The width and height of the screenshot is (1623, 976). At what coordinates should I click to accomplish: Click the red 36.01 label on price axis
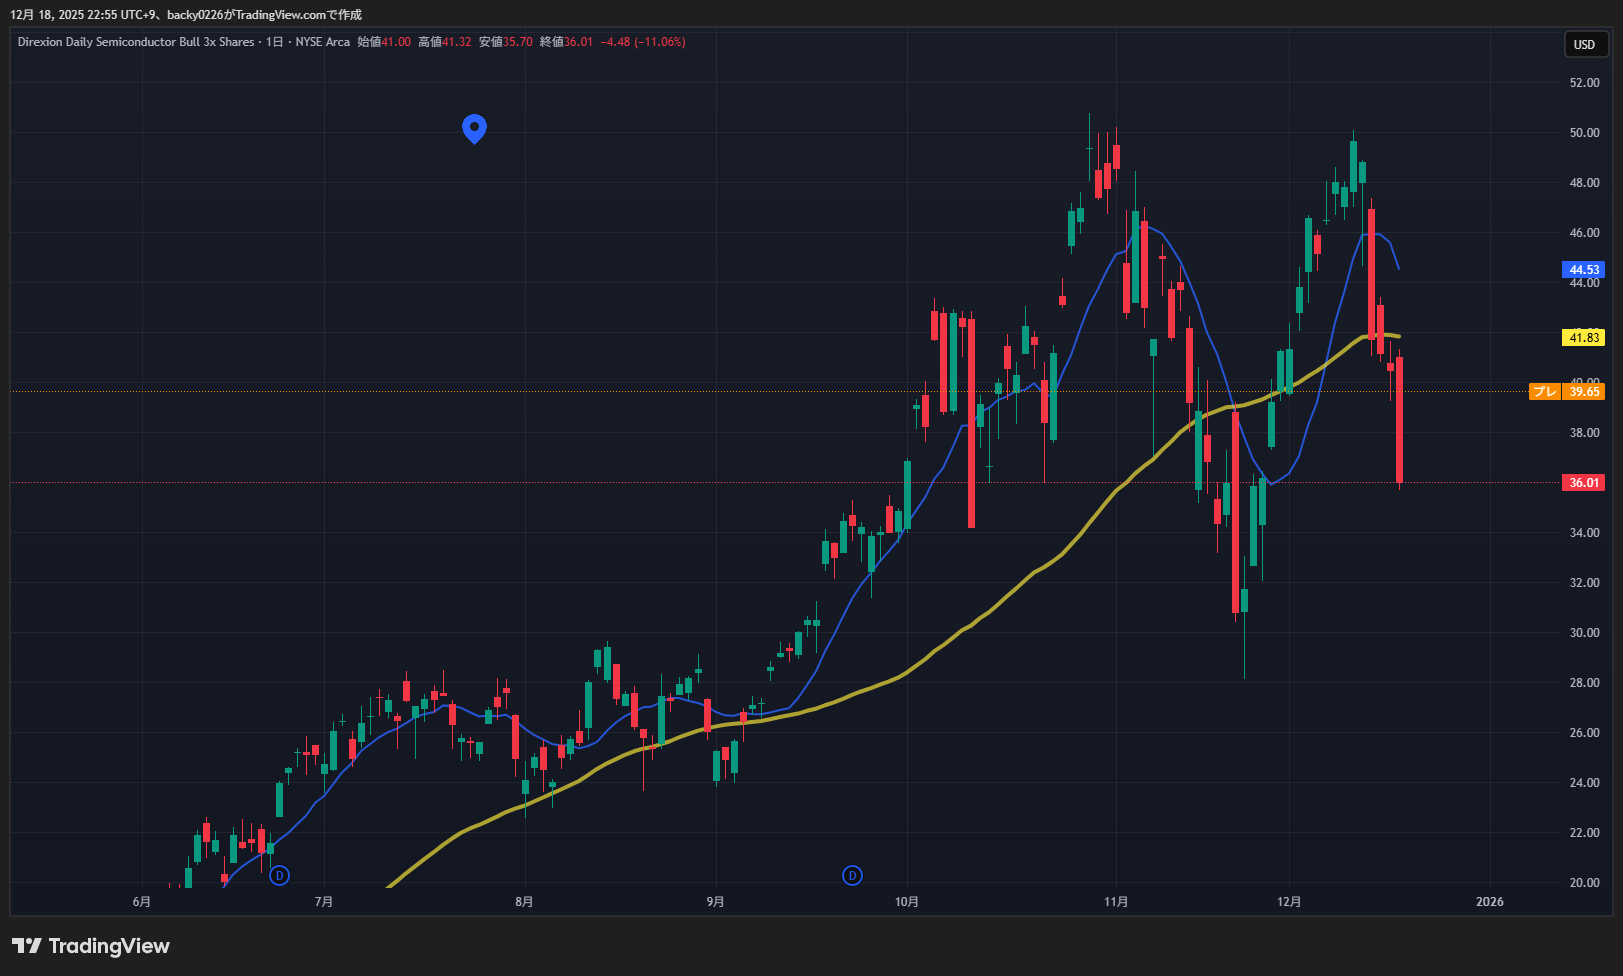(x=1583, y=483)
